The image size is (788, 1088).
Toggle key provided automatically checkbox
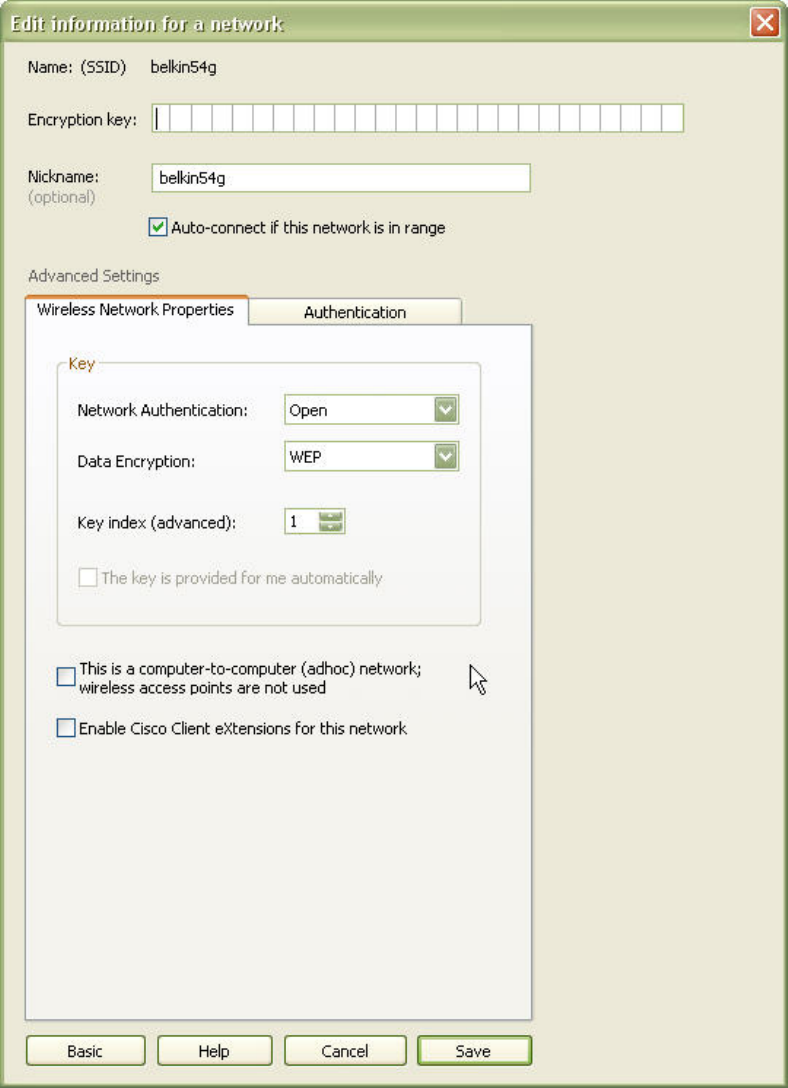pos(87,577)
